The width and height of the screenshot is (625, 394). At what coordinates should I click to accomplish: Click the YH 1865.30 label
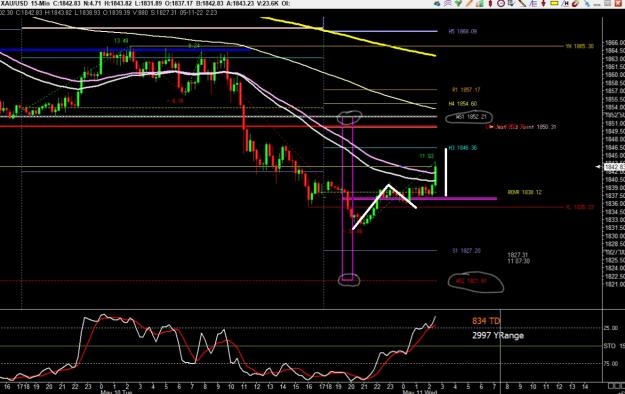(580, 46)
